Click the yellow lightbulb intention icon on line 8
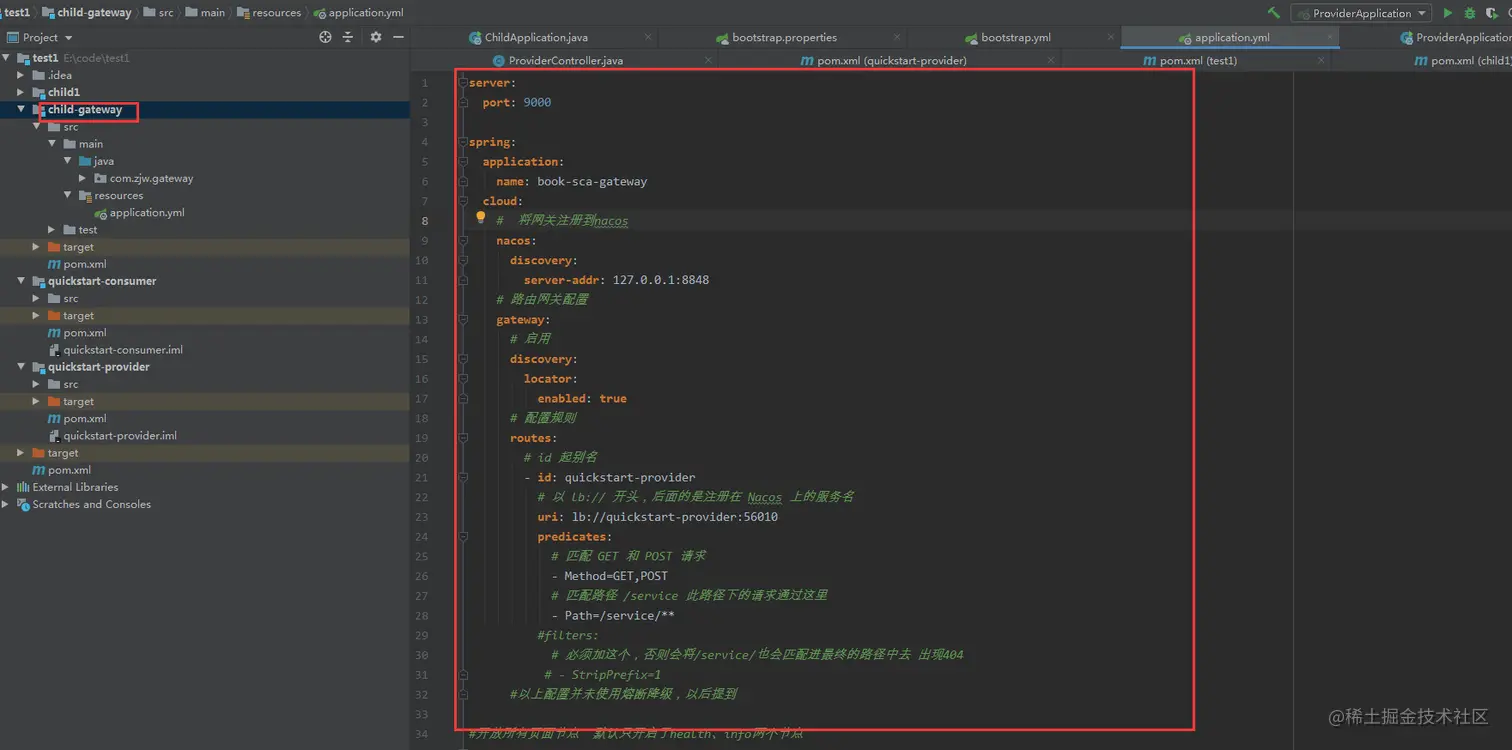 [480, 217]
